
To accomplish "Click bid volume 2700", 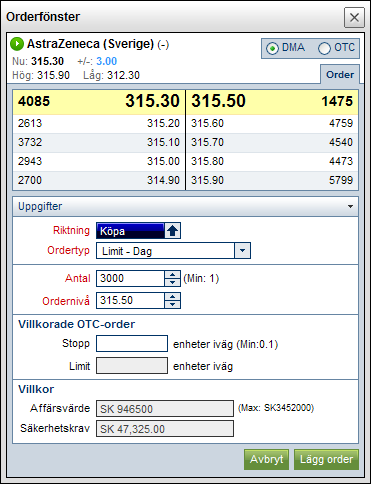I will 30,180.
